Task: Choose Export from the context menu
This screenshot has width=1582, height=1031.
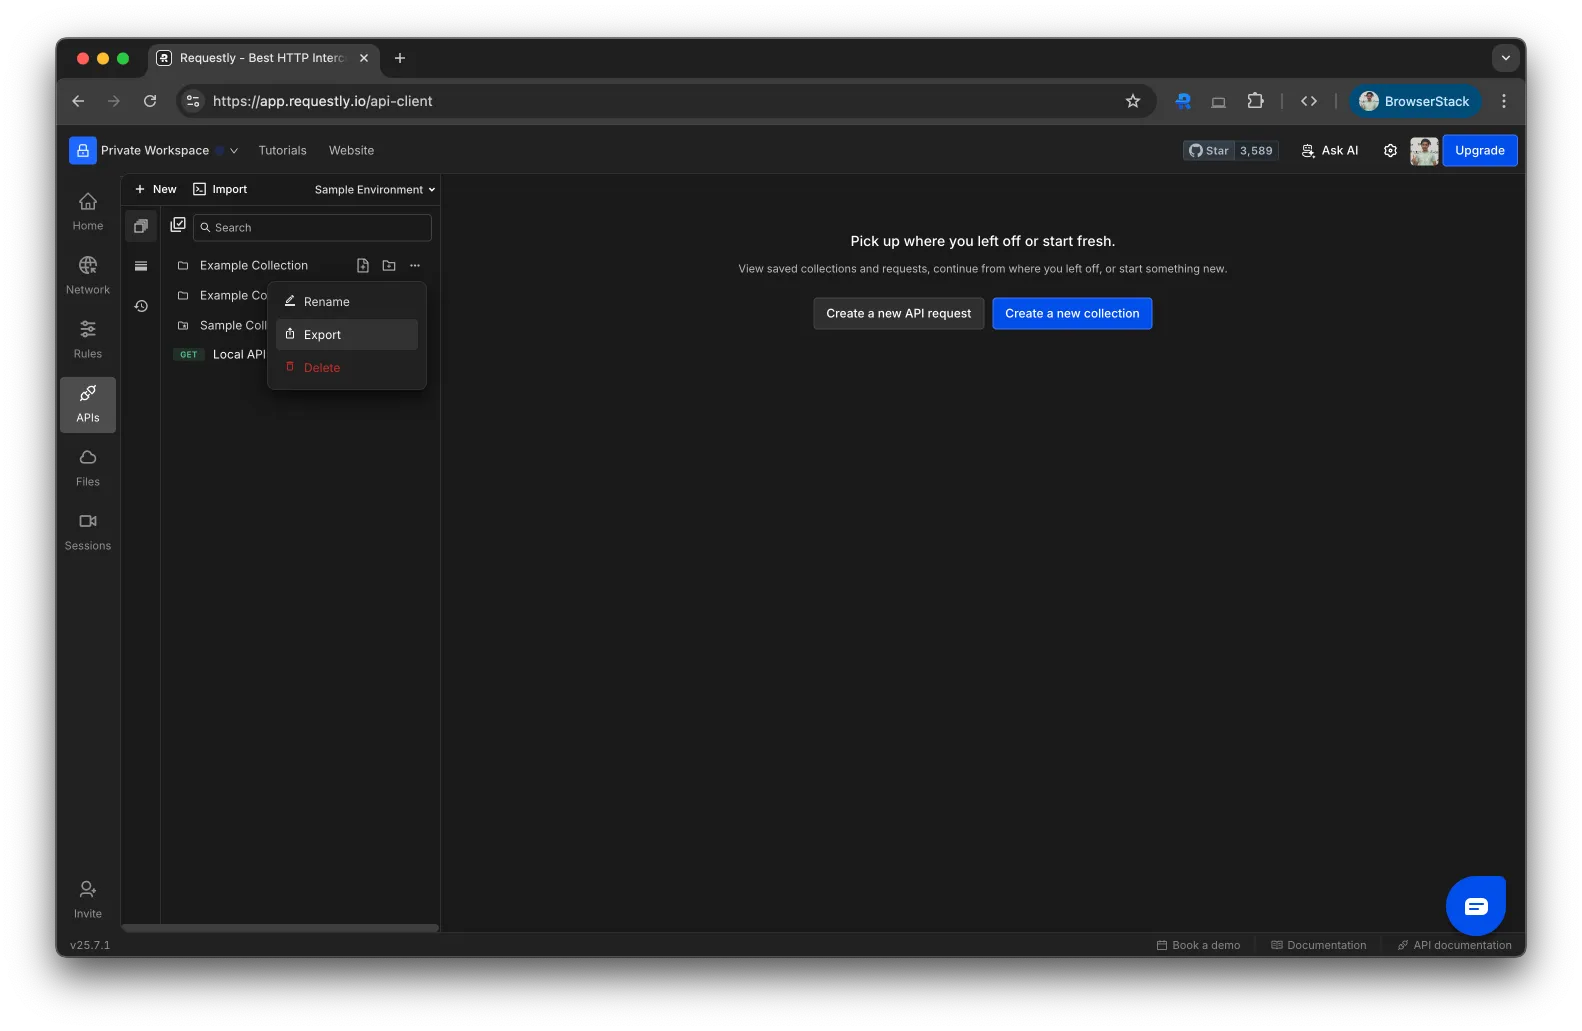Action: click(347, 334)
